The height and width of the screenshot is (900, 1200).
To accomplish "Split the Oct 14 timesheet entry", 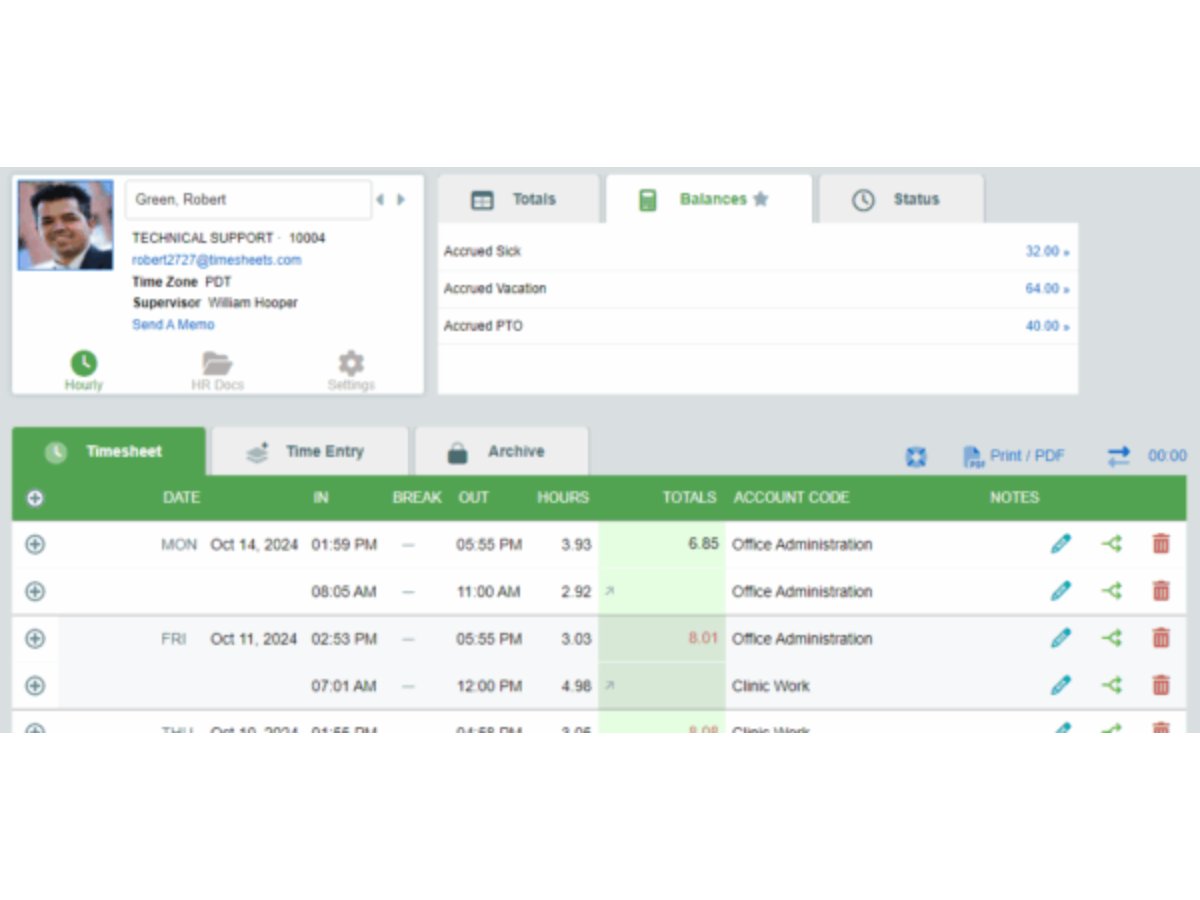I will pos(1111,543).
